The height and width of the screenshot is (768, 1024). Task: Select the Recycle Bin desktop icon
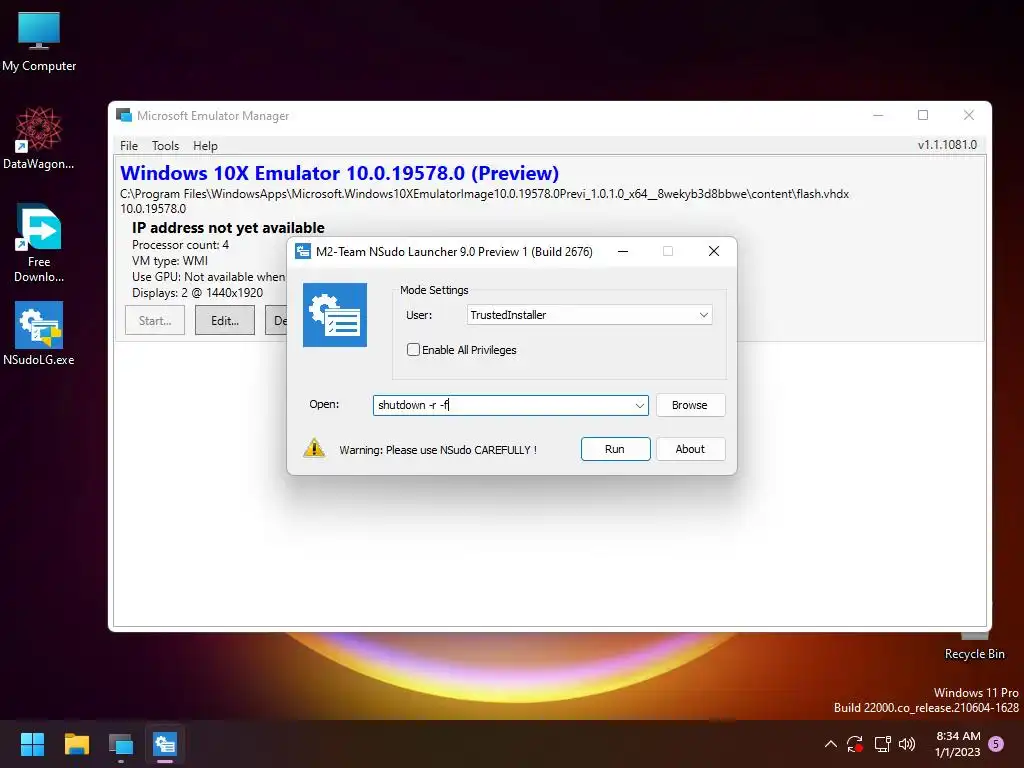click(974, 647)
